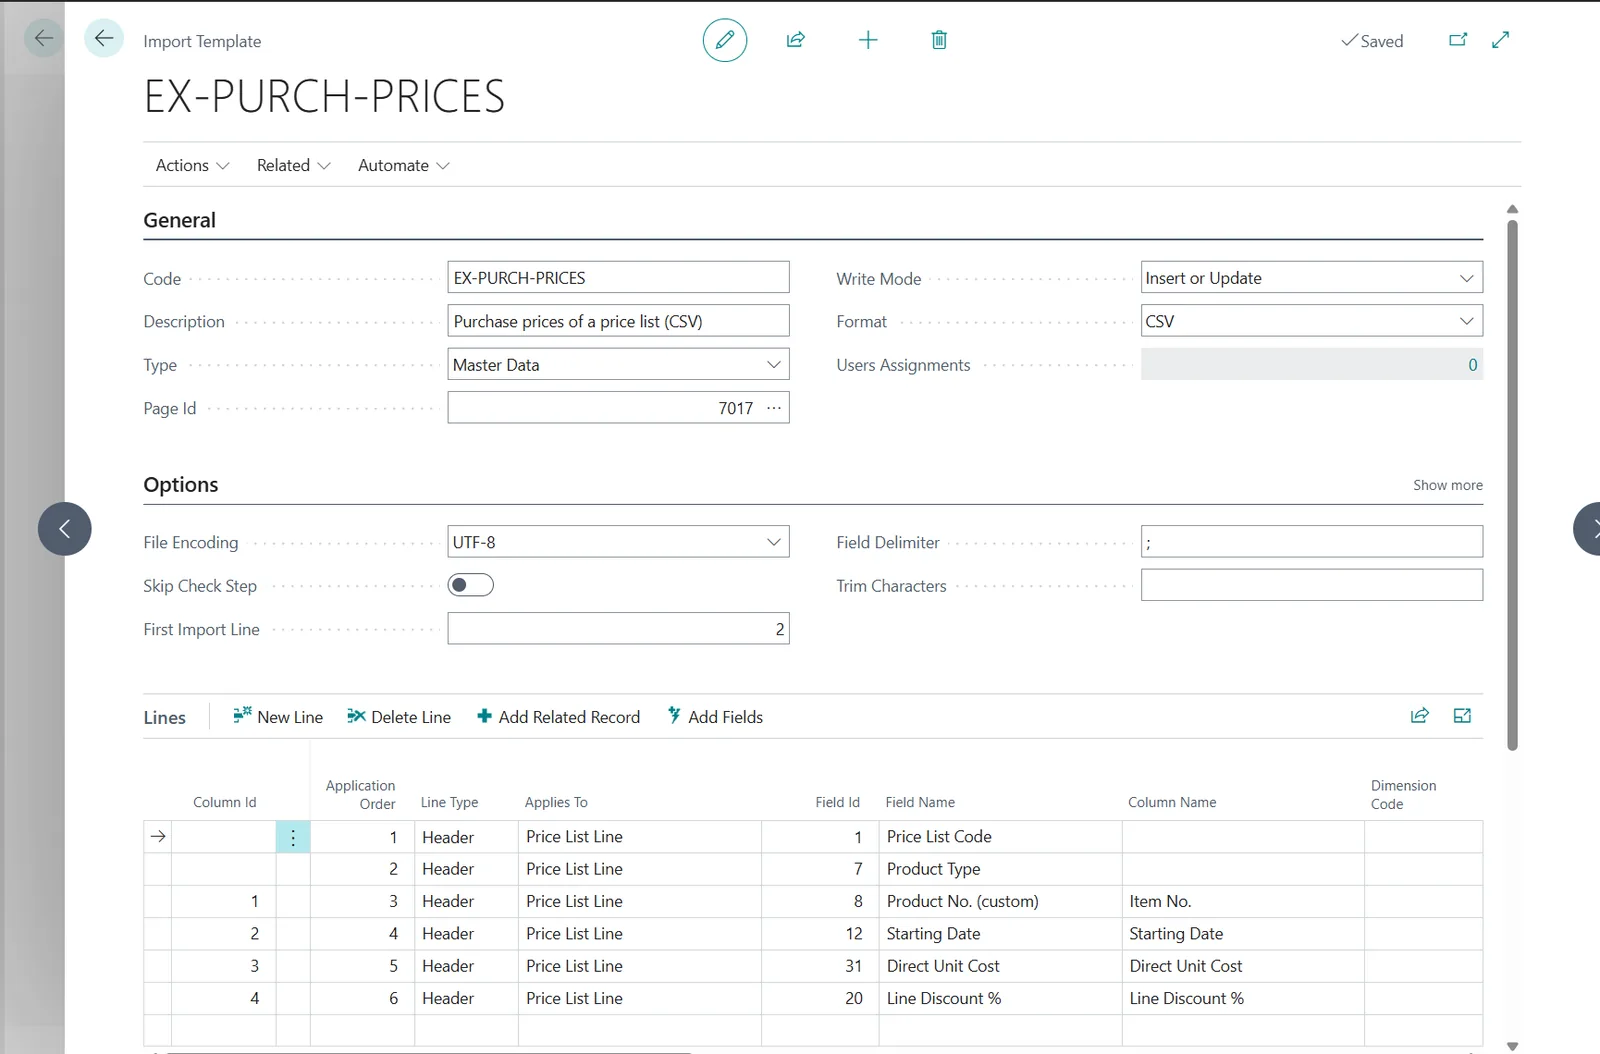Click the back arrow beside Import Template
The height and width of the screenshot is (1054, 1600).
[x=103, y=39]
